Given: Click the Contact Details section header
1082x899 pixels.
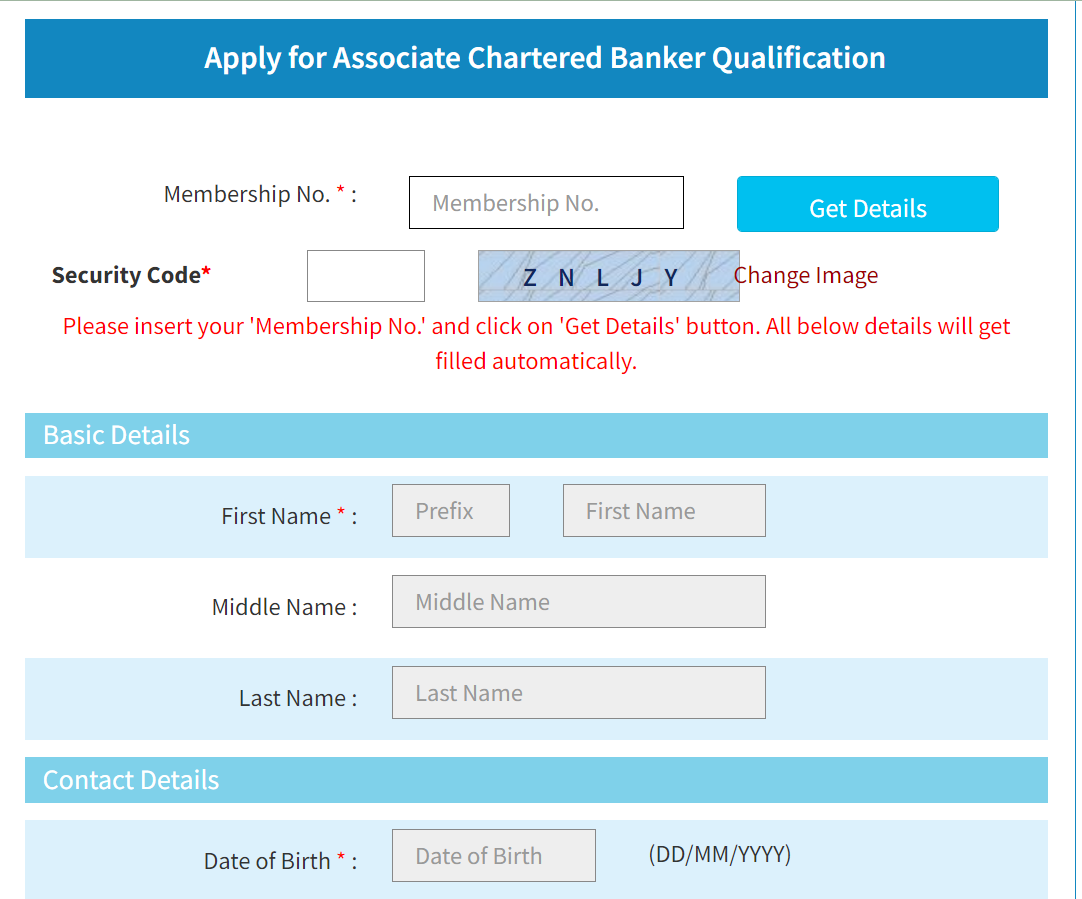Looking at the screenshot, I should pyautogui.click(x=536, y=780).
